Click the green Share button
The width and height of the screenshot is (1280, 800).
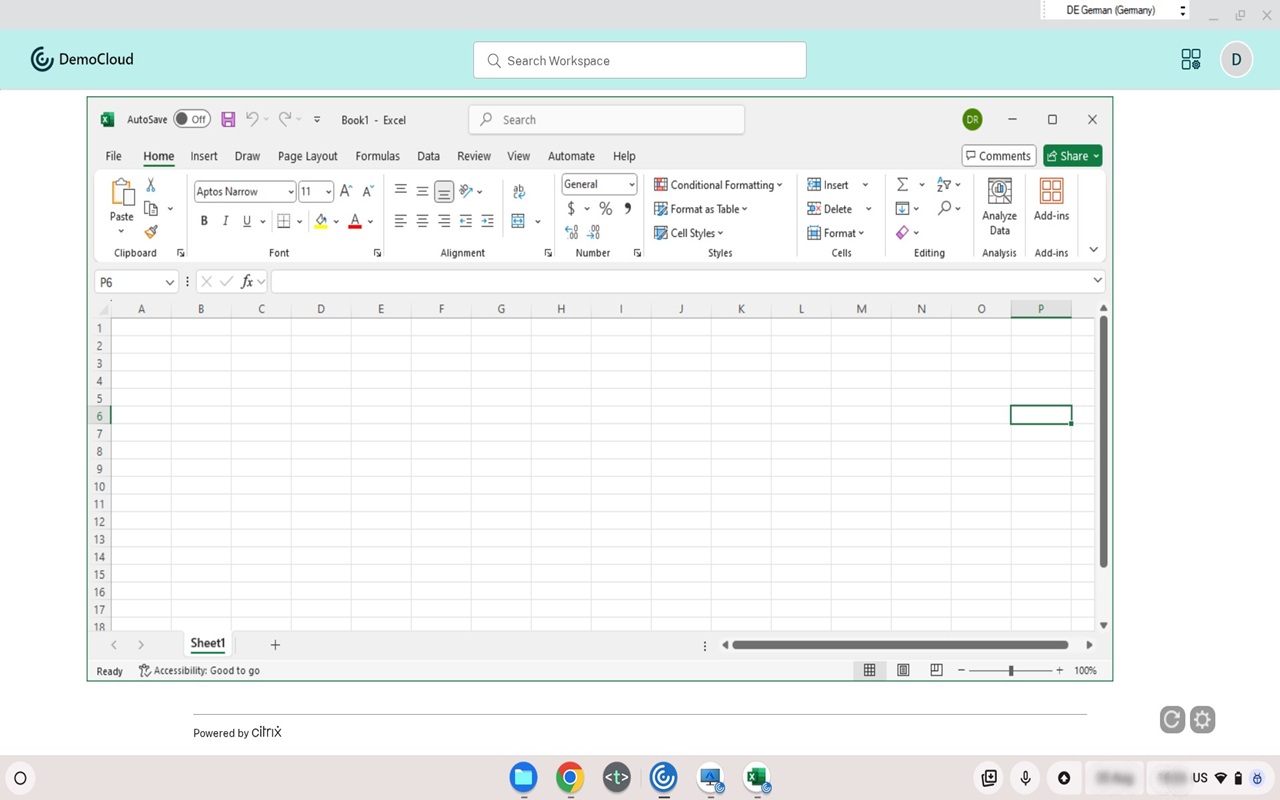tap(1072, 156)
